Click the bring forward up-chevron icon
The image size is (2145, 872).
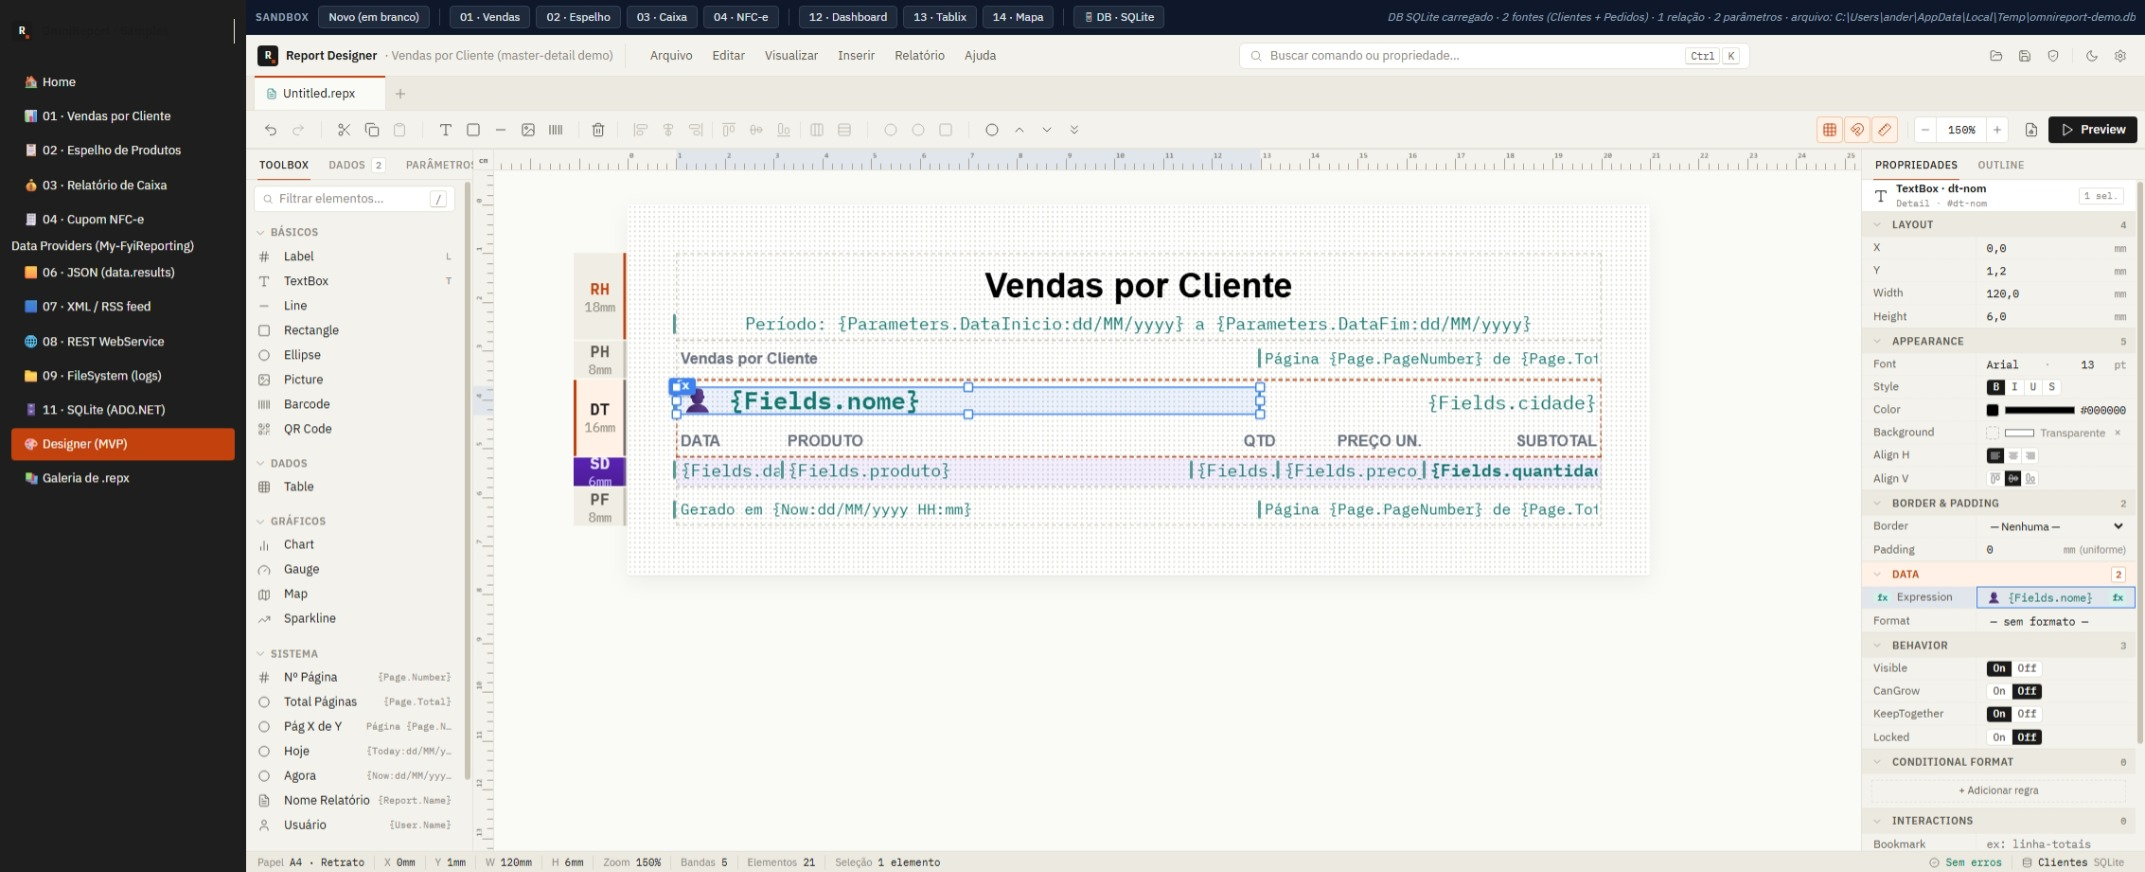coord(1019,130)
